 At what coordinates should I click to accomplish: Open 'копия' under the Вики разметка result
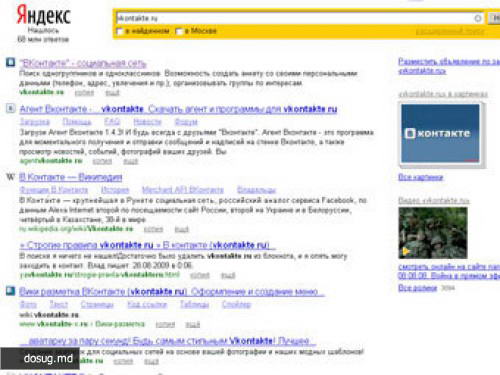(165, 324)
